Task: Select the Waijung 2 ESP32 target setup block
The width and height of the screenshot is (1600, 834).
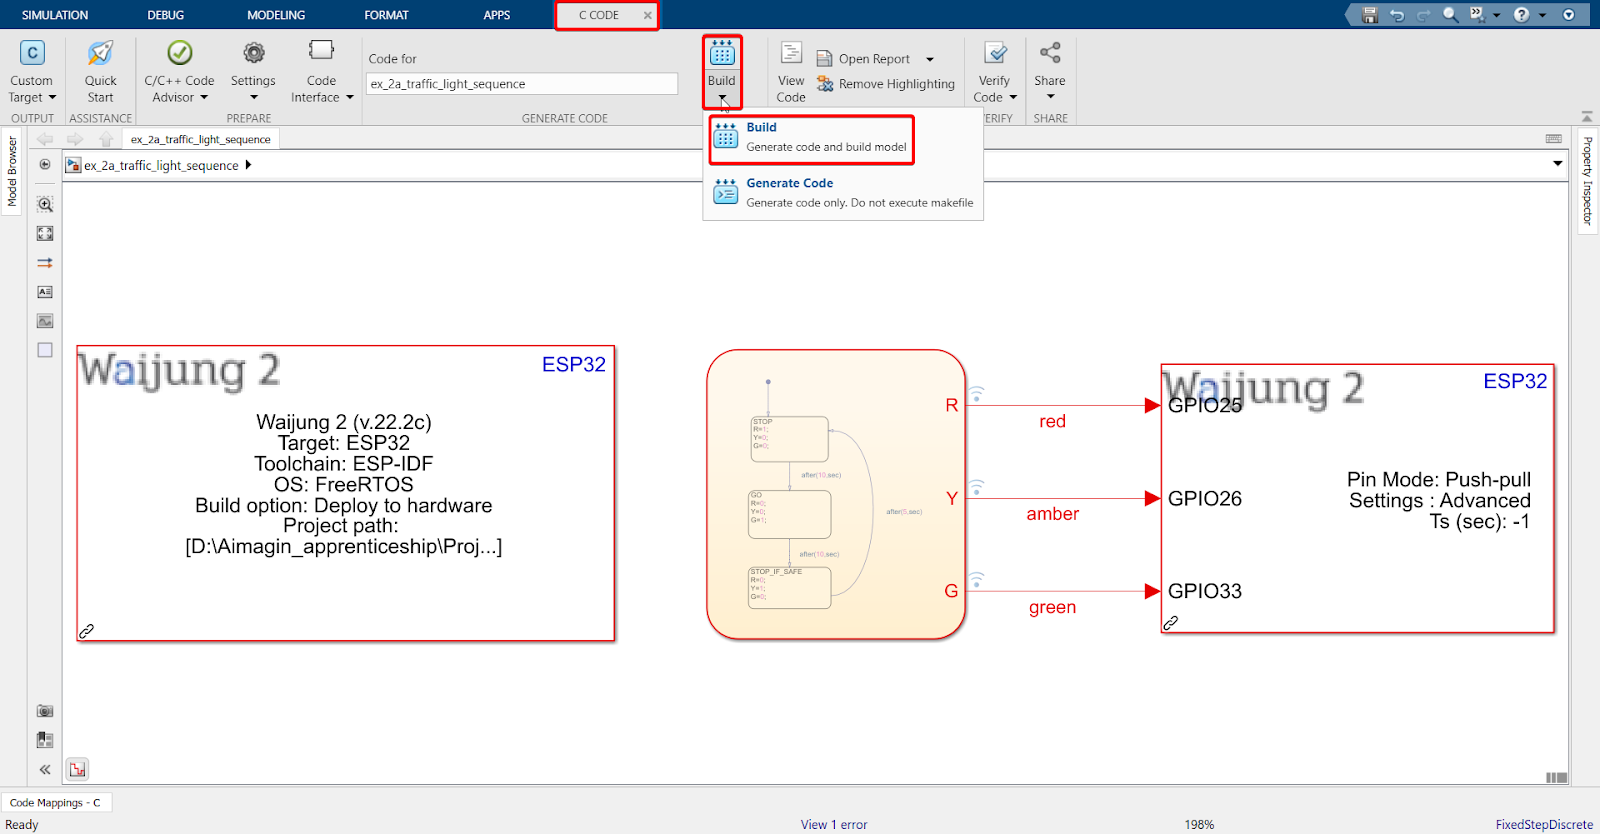Action: coord(346,494)
